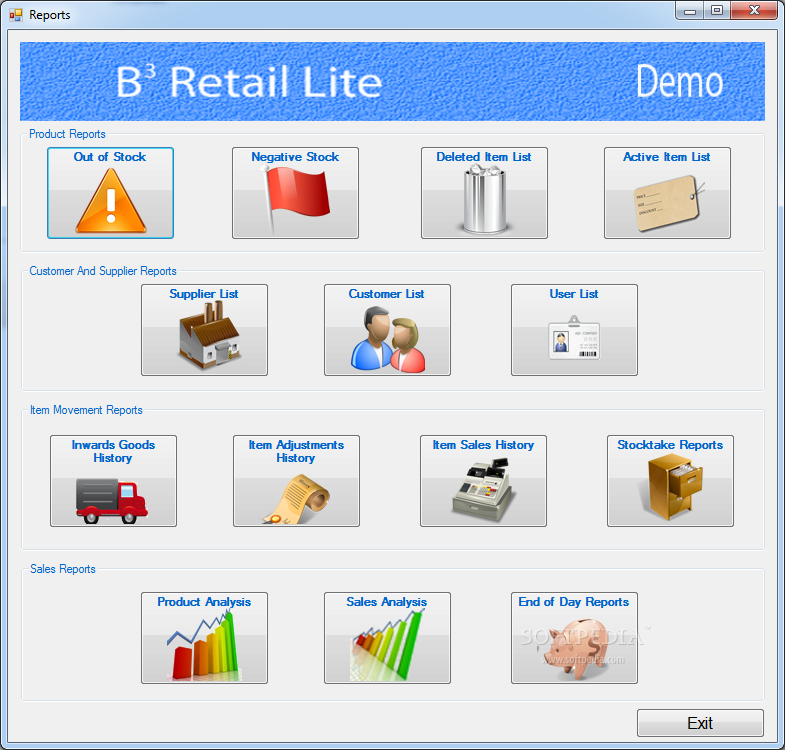Minimize the Reports window
The image size is (785, 750).
click(x=690, y=11)
